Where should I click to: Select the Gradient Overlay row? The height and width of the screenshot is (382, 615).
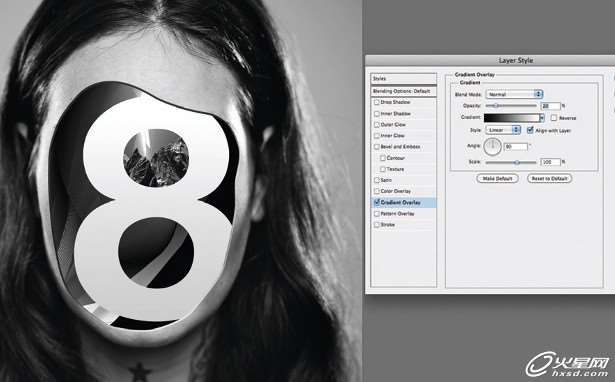point(403,202)
